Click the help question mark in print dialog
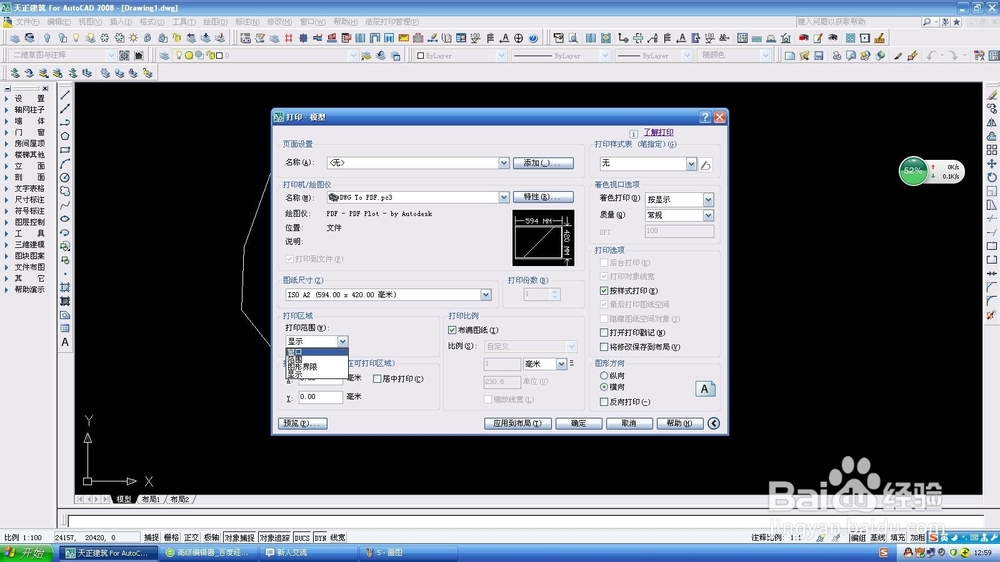1000x562 pixels. [705, 117]
